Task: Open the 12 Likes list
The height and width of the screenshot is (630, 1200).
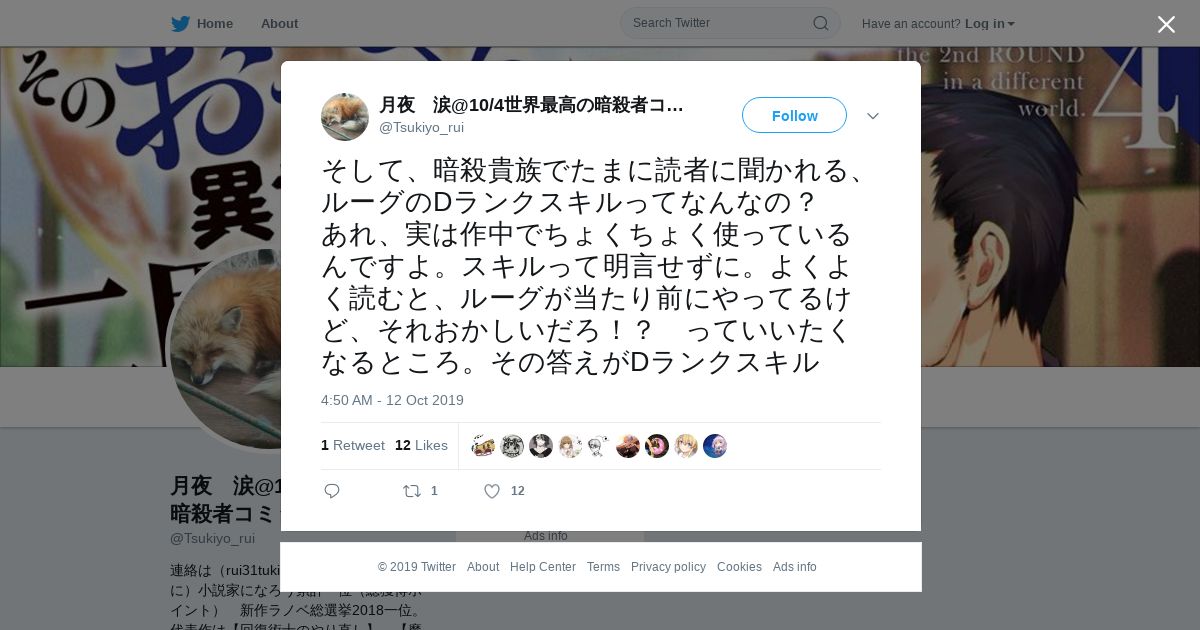Action: point(421,445)
